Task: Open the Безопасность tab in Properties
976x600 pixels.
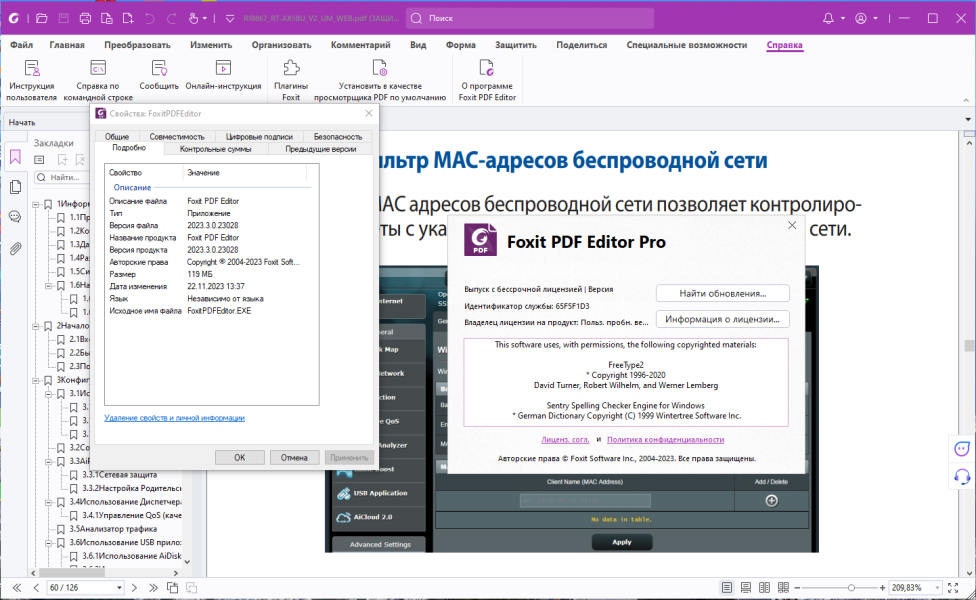Action: [x=337, y=136]
